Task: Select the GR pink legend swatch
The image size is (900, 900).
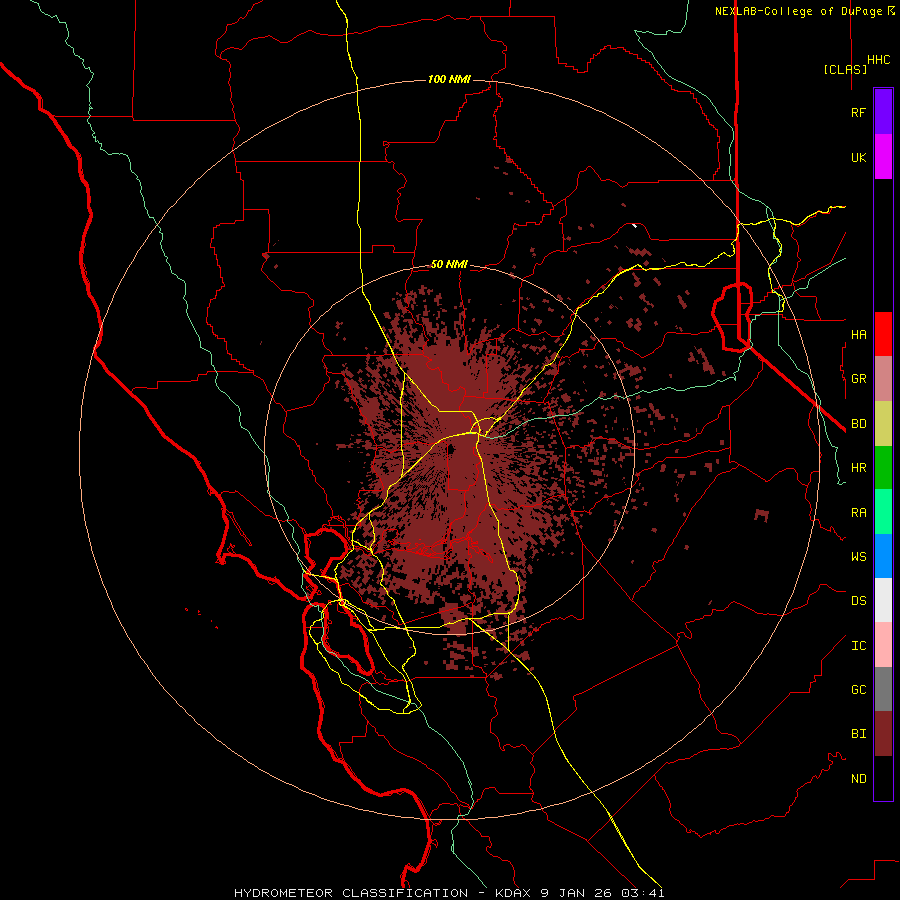Action: click(x=883, y=379)
